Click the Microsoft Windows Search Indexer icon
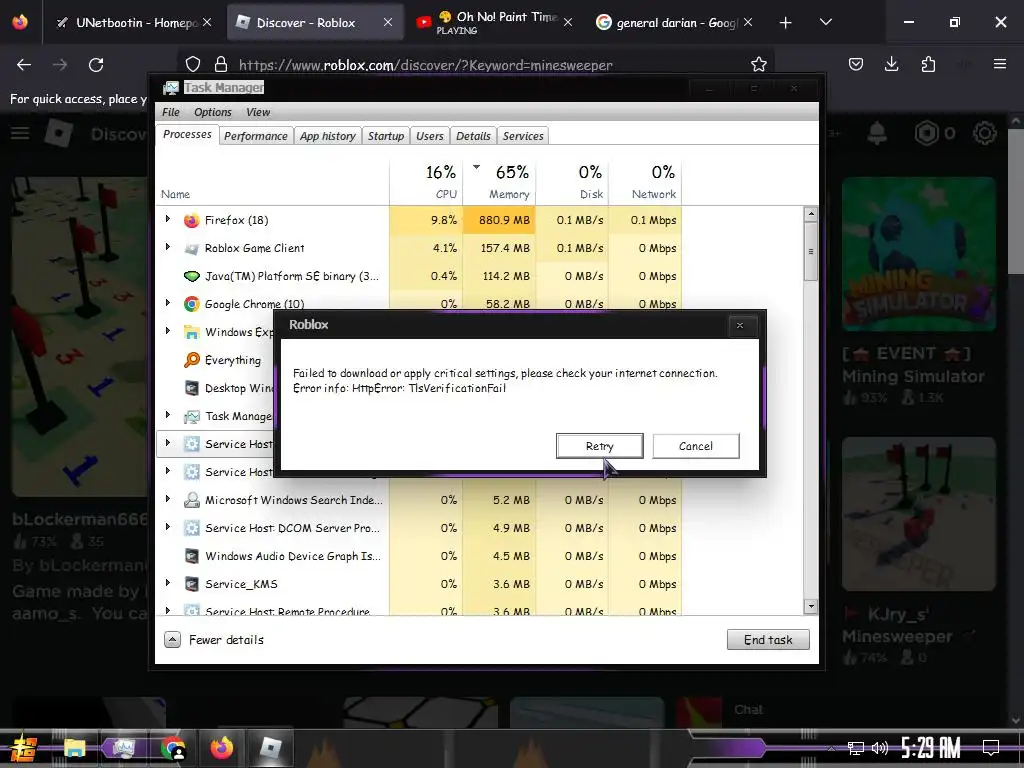The width and height of the screenshot is (1024, 768). click(x=191, y=500)
